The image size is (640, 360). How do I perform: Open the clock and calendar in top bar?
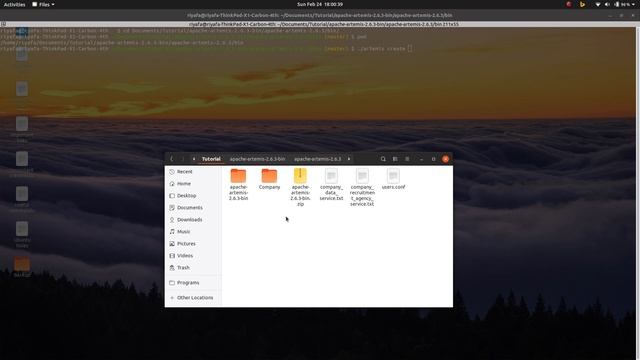click(x=320, y=4)
